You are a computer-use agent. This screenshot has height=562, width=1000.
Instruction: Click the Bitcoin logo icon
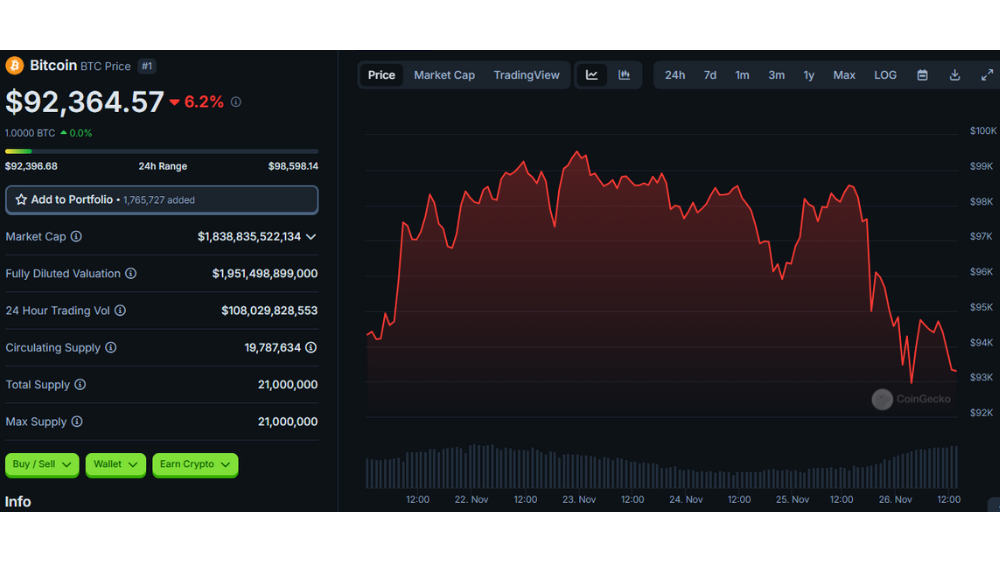[14, 65]
